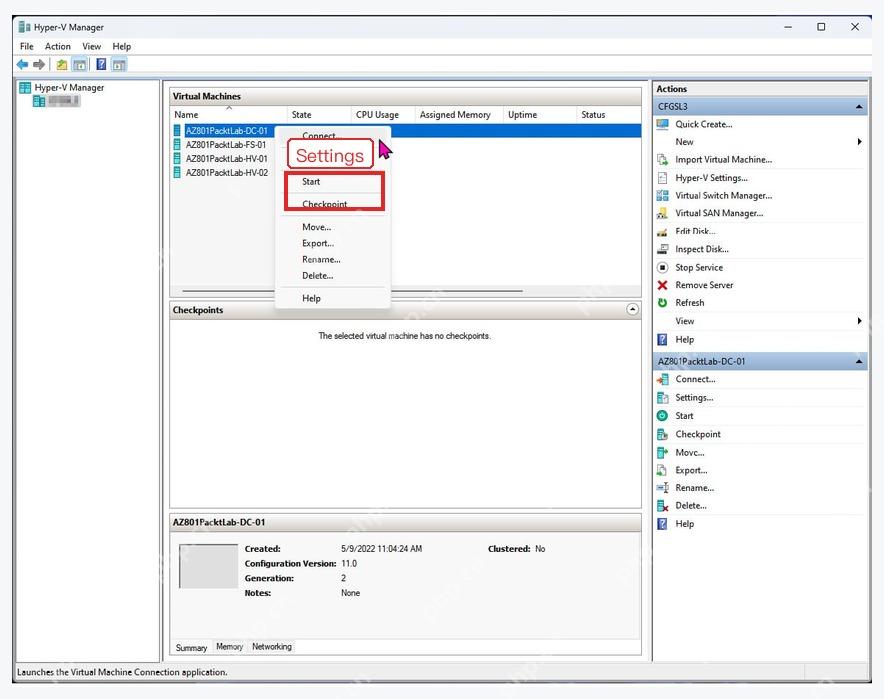Sort by the CPU Usage column header
This screenshot has width=884, height=699.
383,115
